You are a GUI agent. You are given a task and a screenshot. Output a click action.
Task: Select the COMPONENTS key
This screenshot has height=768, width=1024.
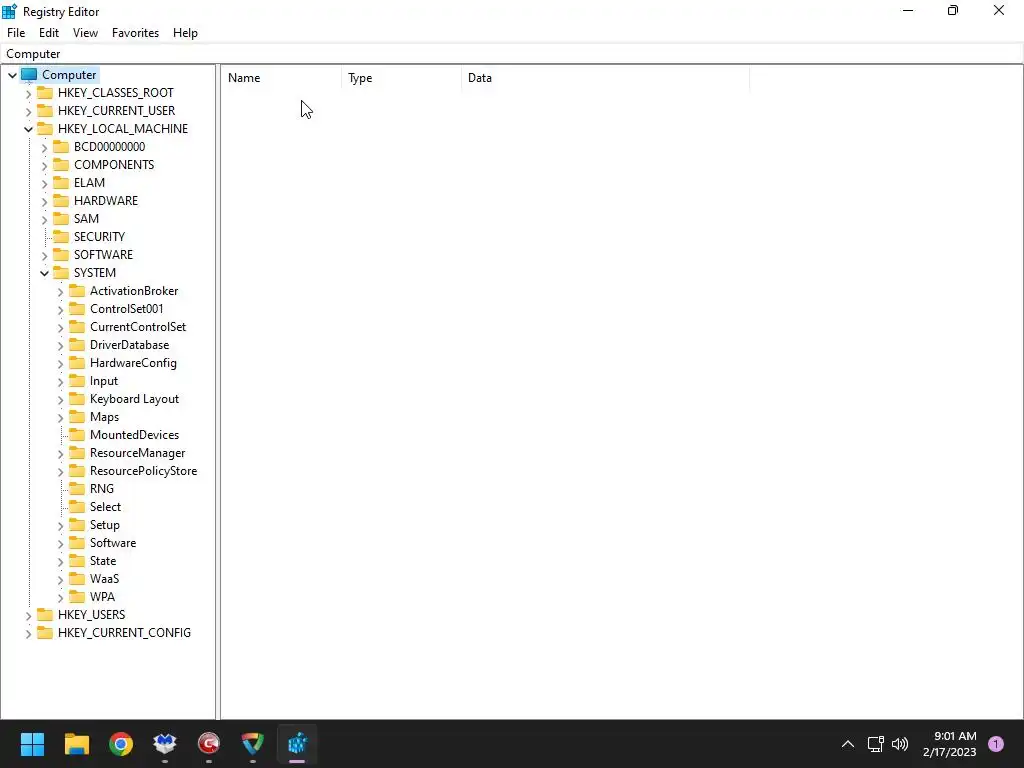click(x=114, y=165)
